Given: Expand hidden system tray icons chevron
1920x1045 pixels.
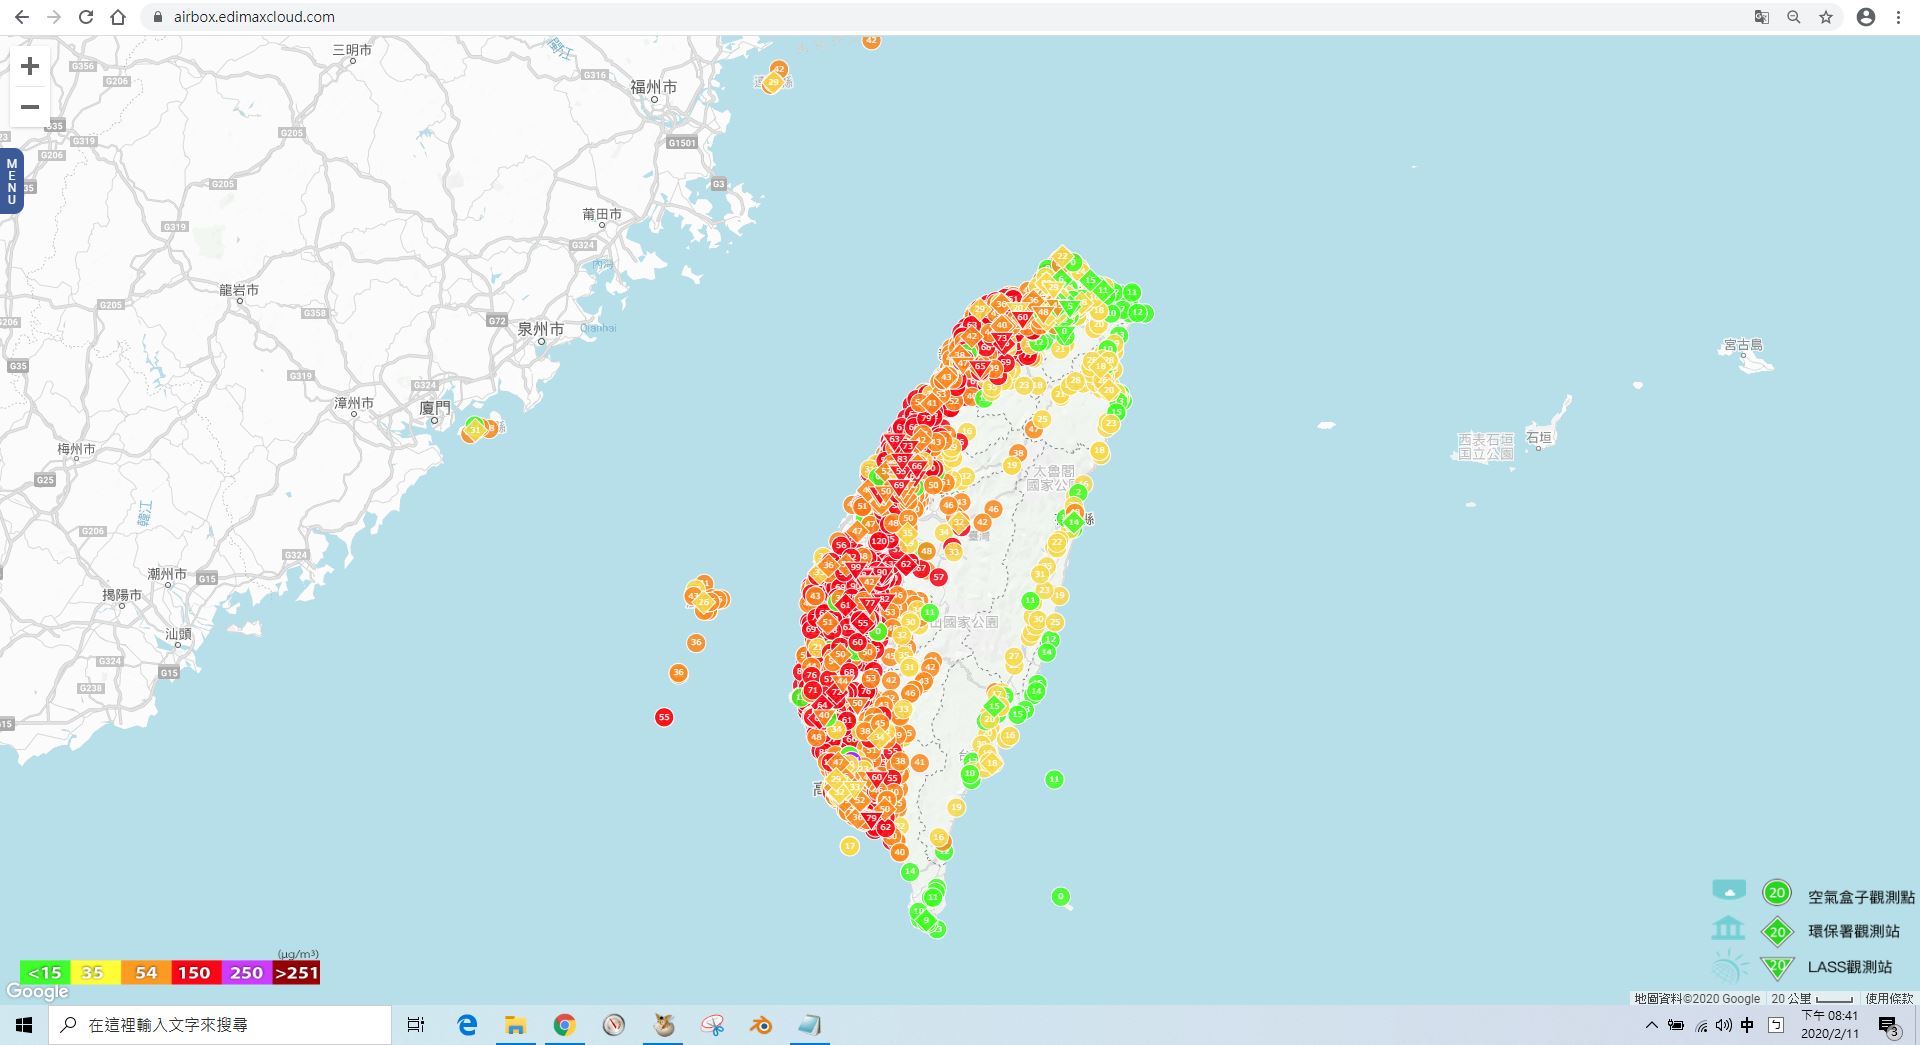Looking at the screenshot, I should point(1651,1025).
